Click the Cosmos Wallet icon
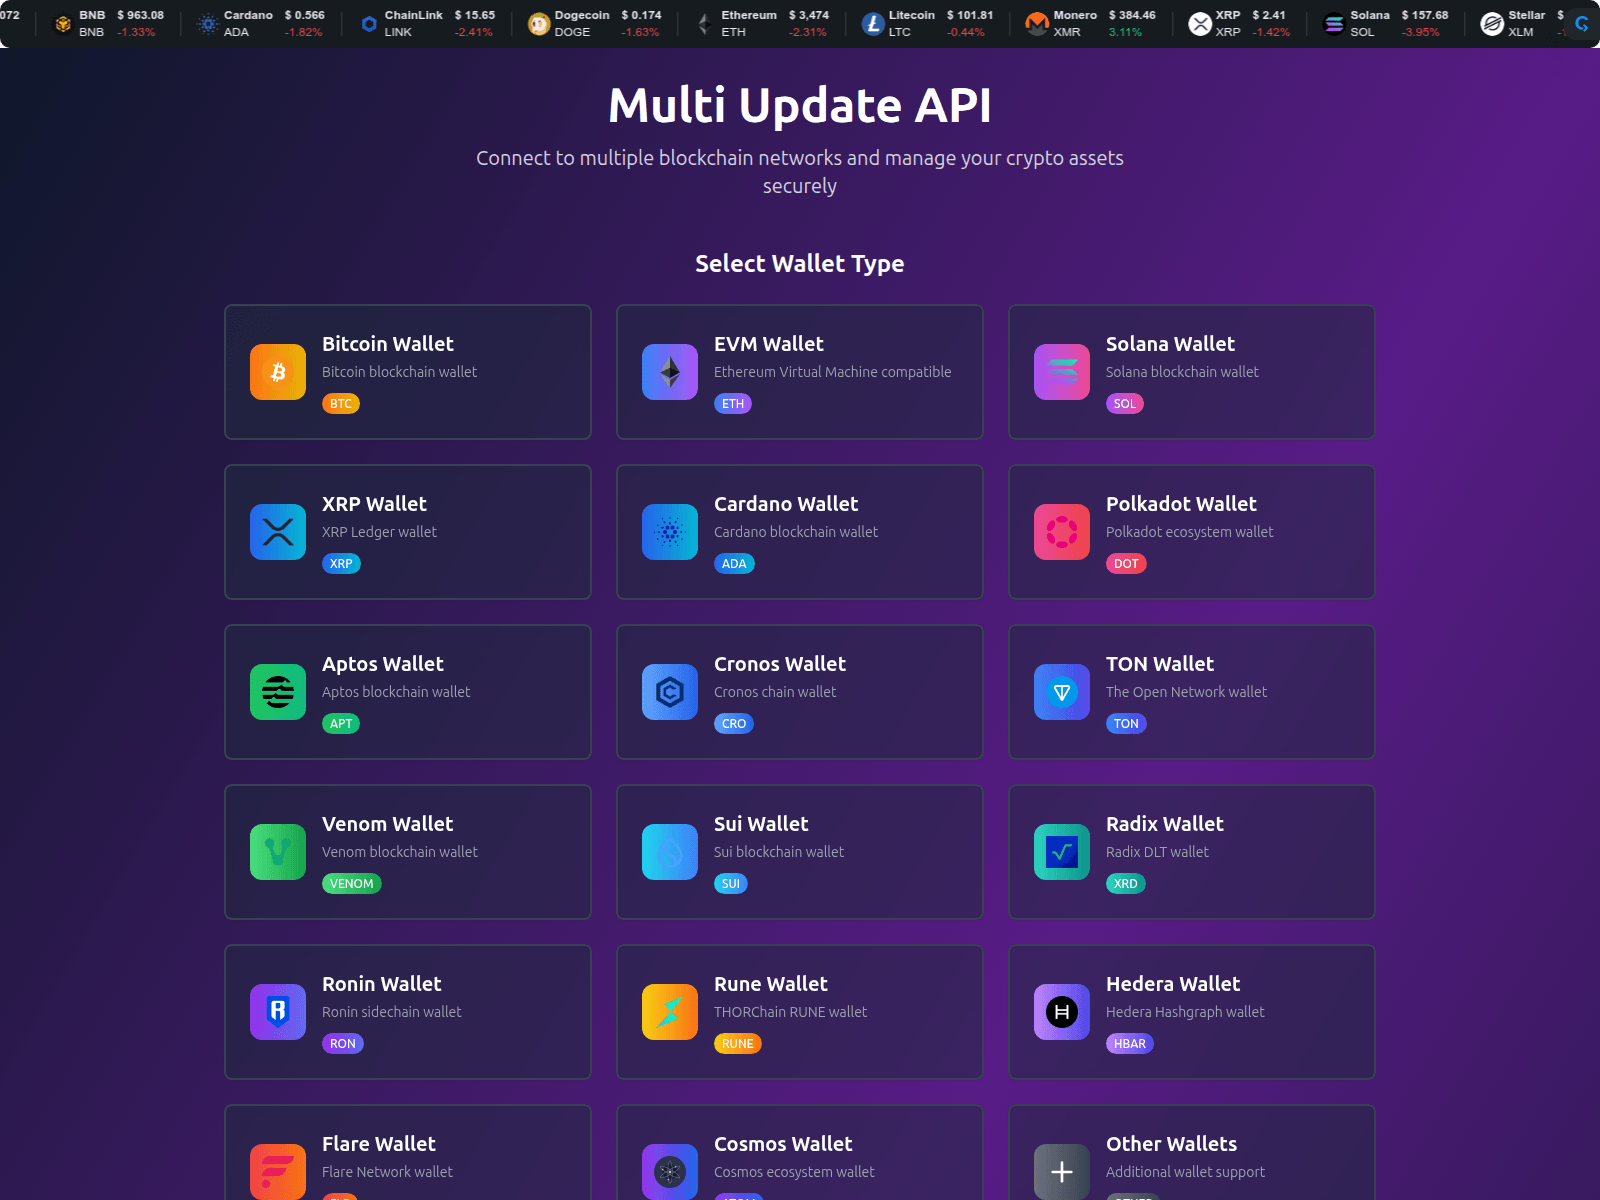 point(670,1172)
